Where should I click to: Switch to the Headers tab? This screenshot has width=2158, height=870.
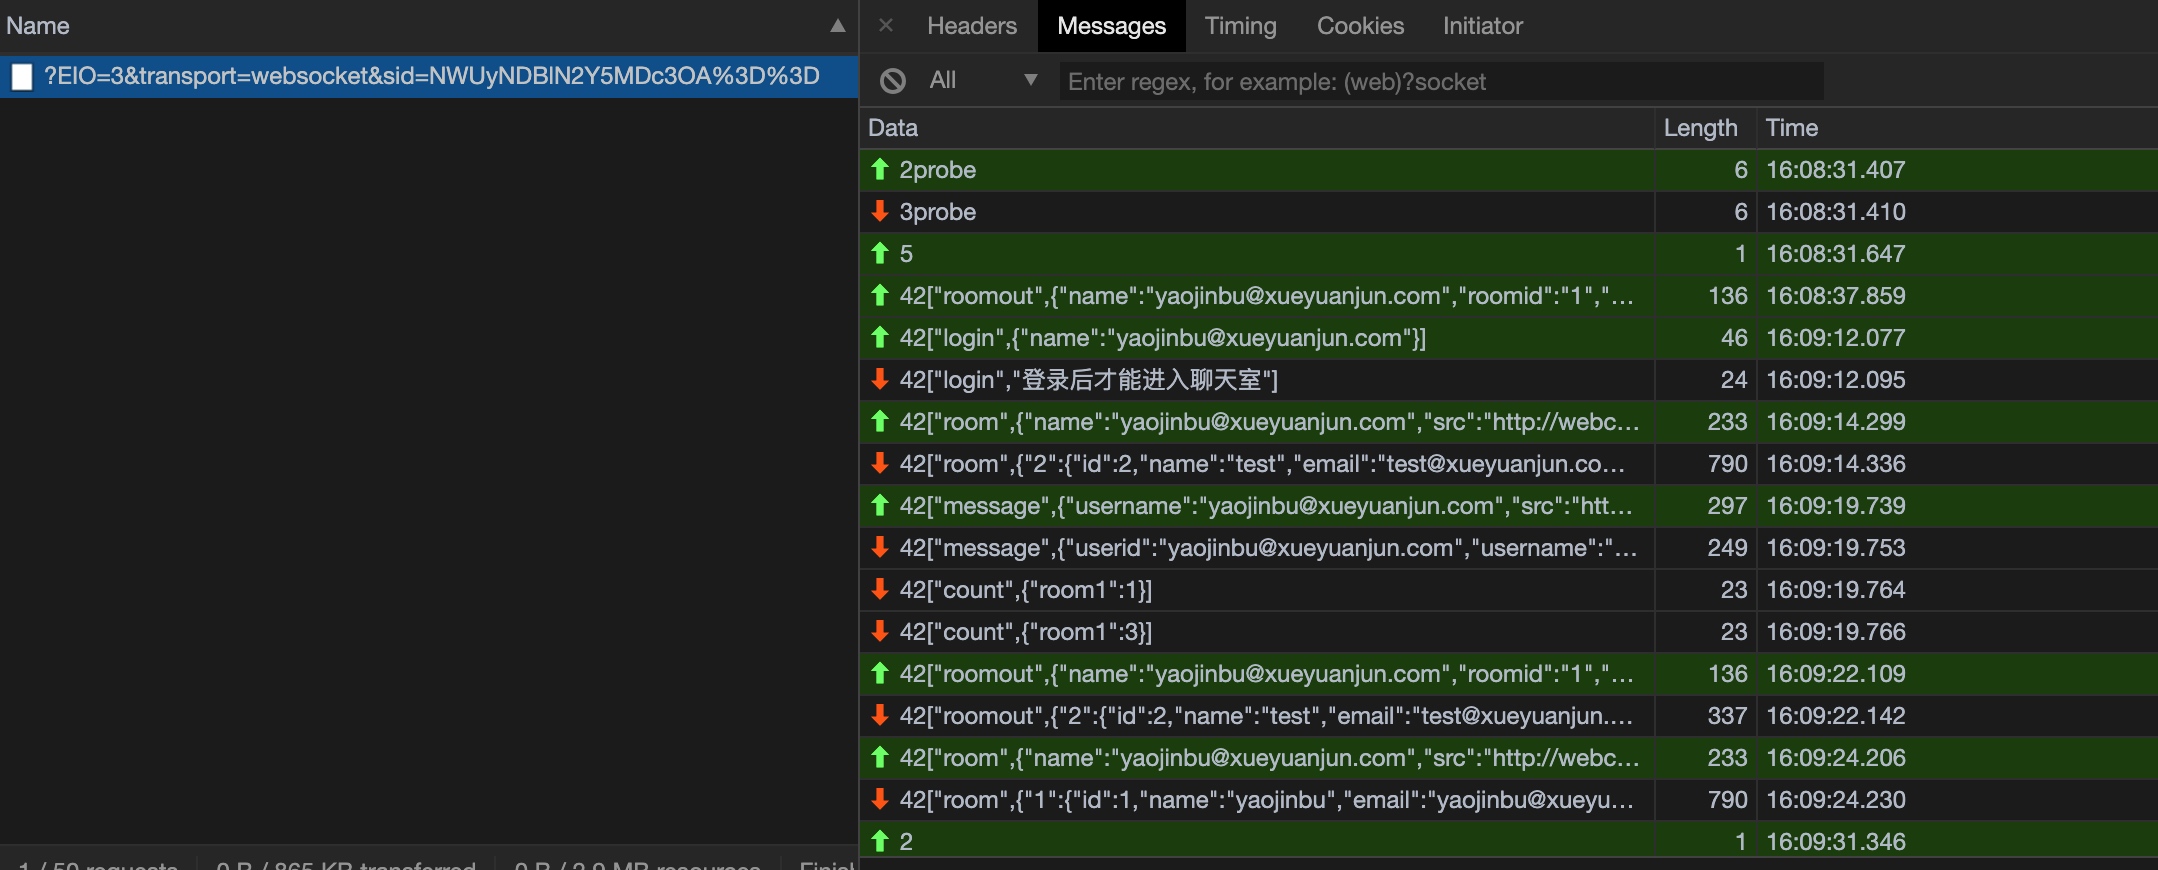pyautogui.click(x=972, y=26)
